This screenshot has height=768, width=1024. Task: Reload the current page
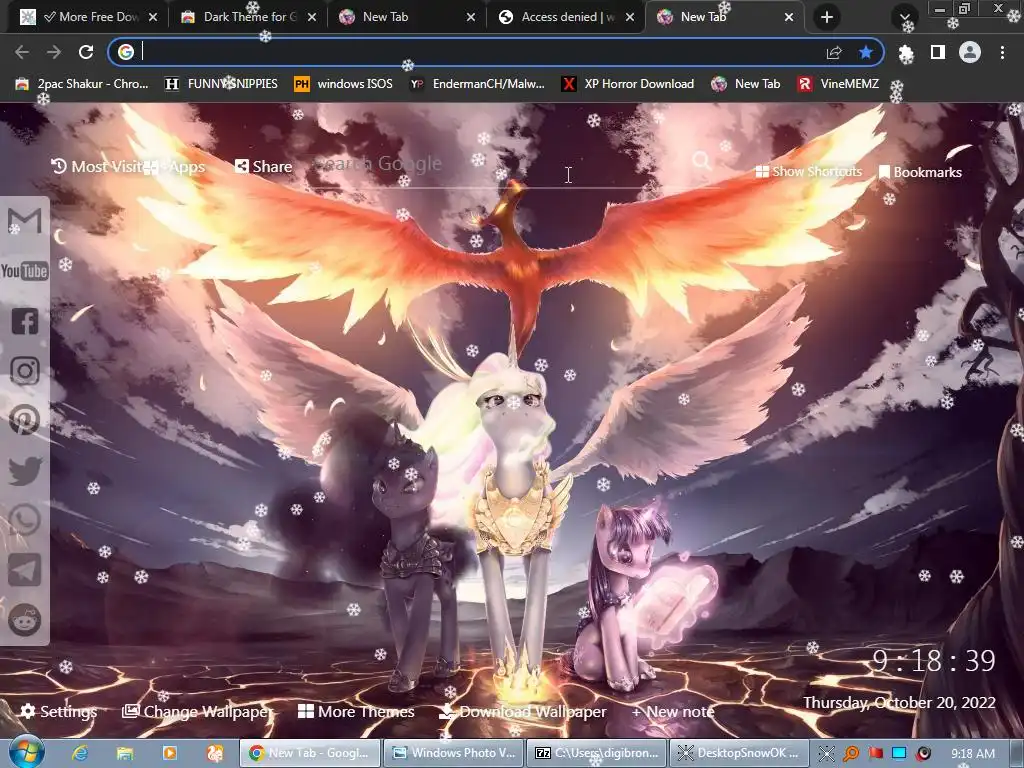click(86, 52)
